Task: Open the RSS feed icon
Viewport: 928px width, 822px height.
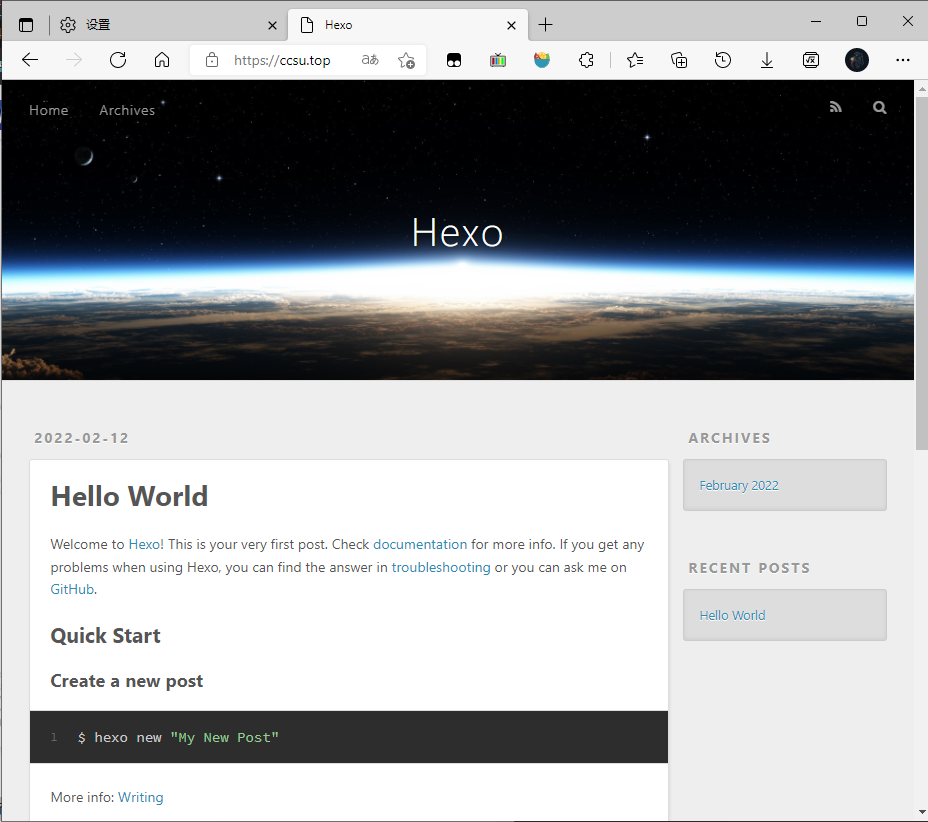Action: (836, 107)
